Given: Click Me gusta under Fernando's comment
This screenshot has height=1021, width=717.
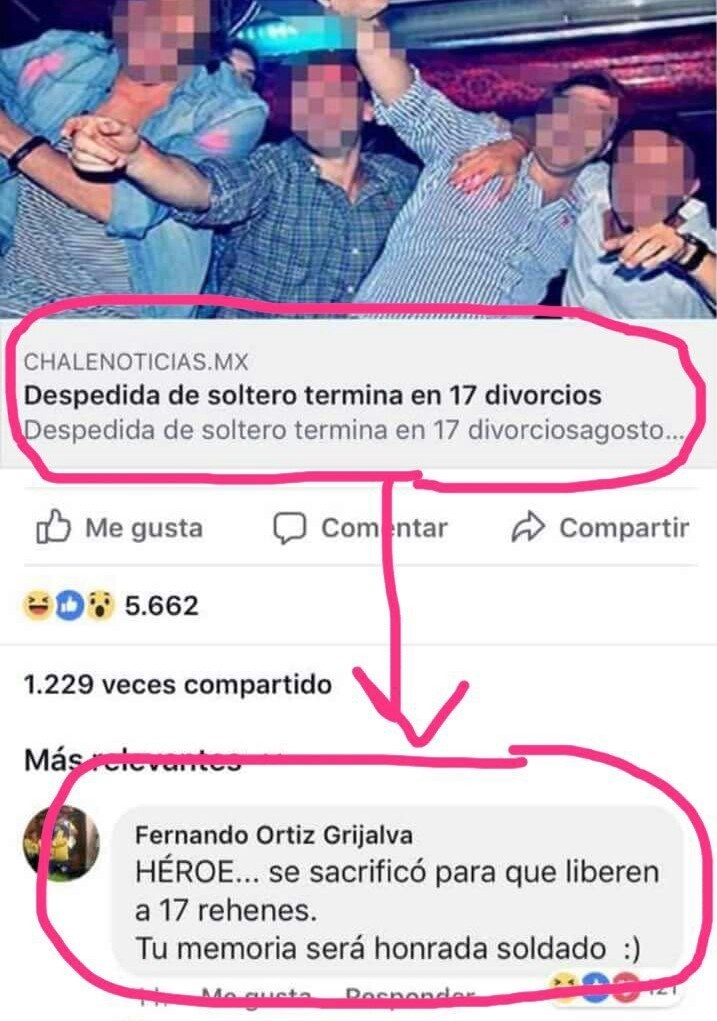Looking at the screenshot, I should (x=257, y=996).
